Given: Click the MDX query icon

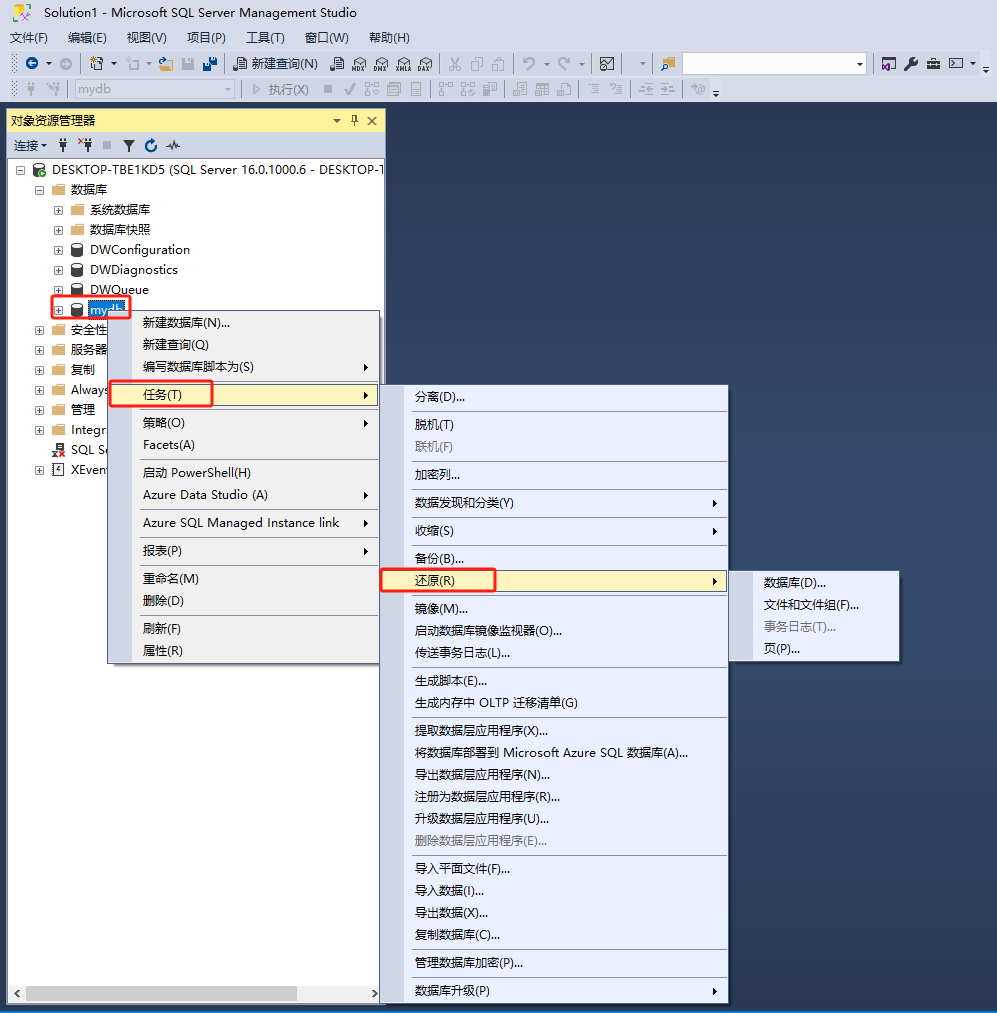Looking at the screenshot, I should tap(359, 63).
